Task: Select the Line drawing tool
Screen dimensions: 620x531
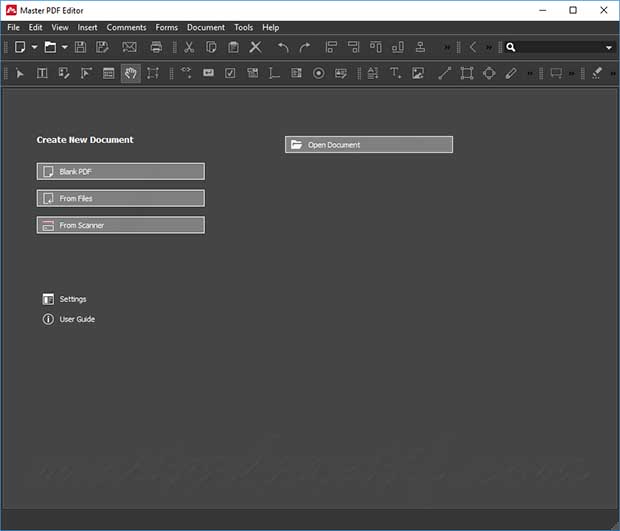Action: (x=444, y=74)
